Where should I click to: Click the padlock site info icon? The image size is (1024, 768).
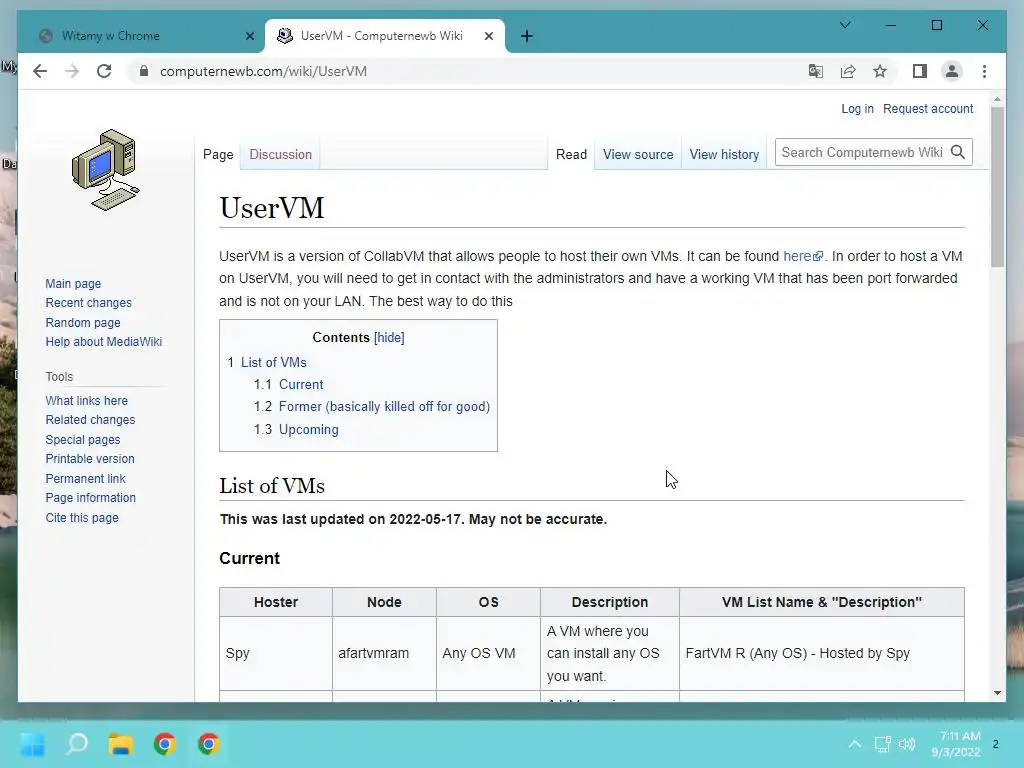tap(144, 71)
